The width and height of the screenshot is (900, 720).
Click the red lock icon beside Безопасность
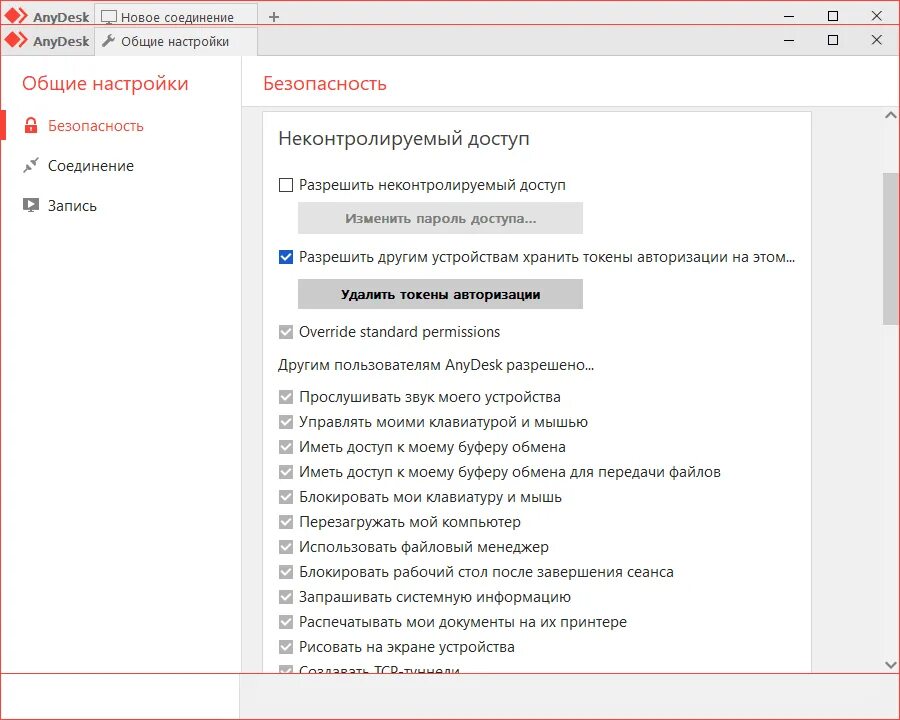31,126
